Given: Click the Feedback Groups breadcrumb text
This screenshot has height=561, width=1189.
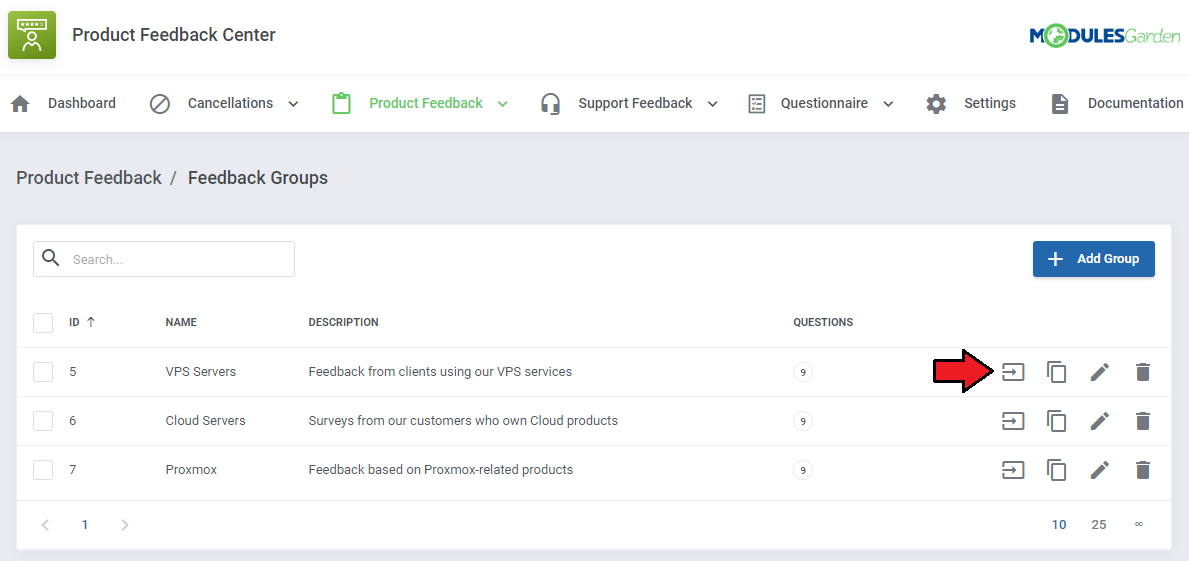Looking at the screenshot, I should [258, 177].
